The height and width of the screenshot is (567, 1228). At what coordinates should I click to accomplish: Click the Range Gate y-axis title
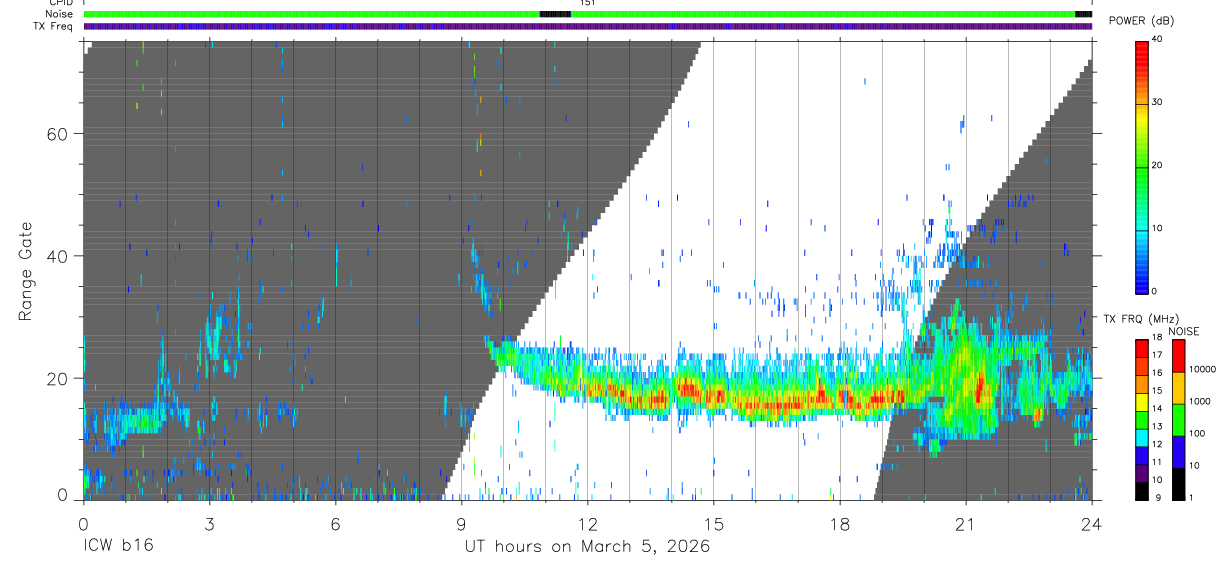pyautogui.click(x=26, y=272)
